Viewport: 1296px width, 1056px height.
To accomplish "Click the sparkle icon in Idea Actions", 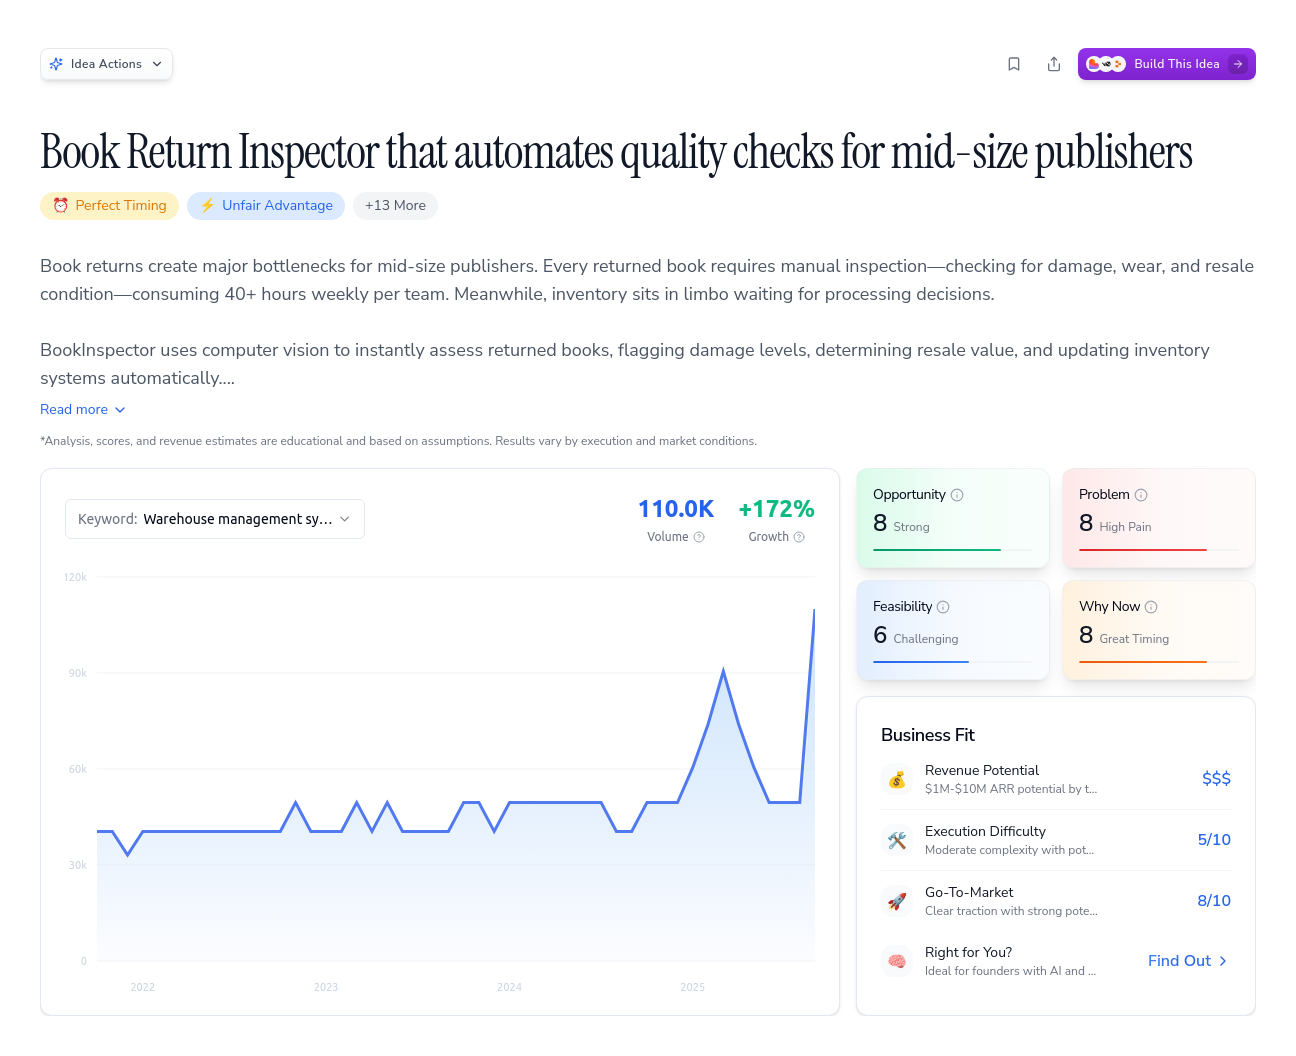I will tap(56, 63).
